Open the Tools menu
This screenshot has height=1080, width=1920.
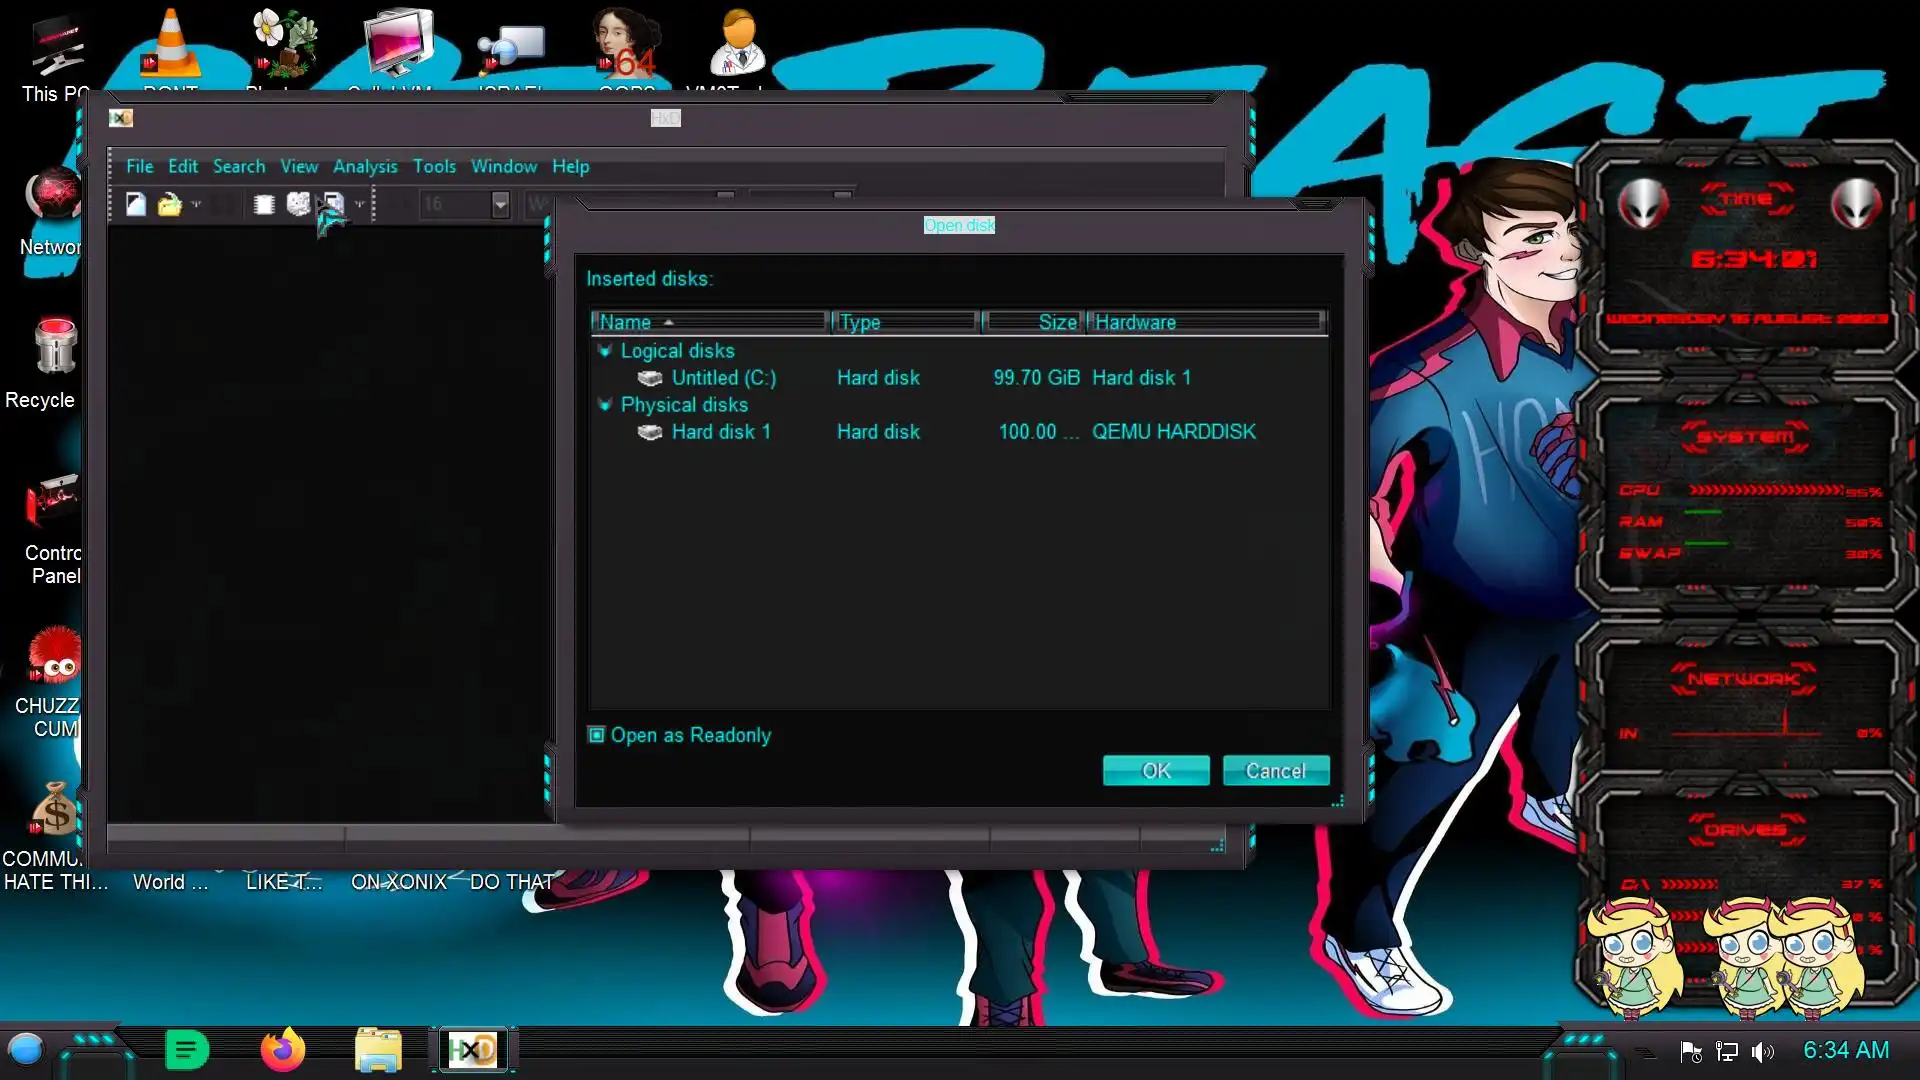(434, 166)
